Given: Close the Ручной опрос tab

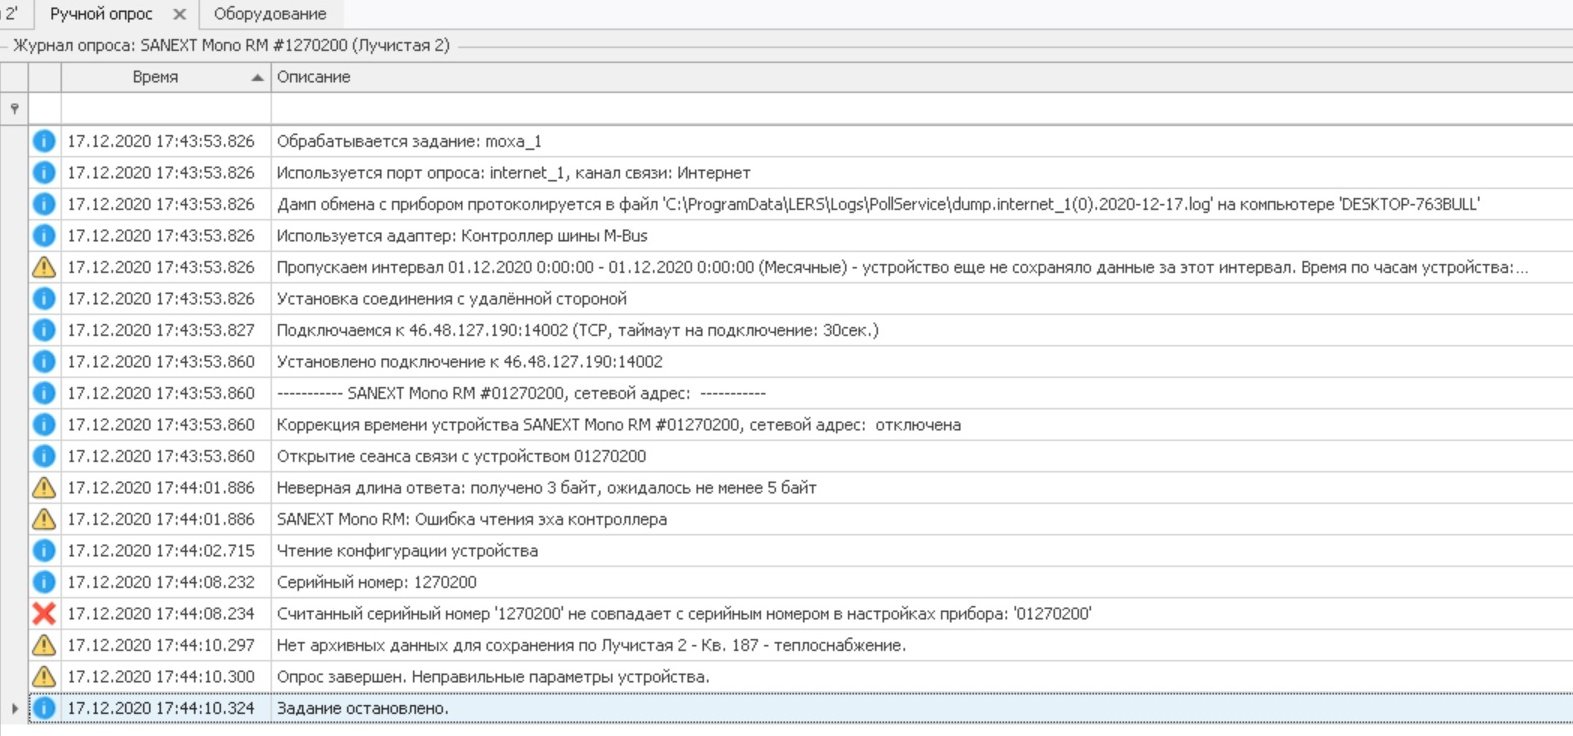Looking at the screenshot, I should click(x=179, y=14).
